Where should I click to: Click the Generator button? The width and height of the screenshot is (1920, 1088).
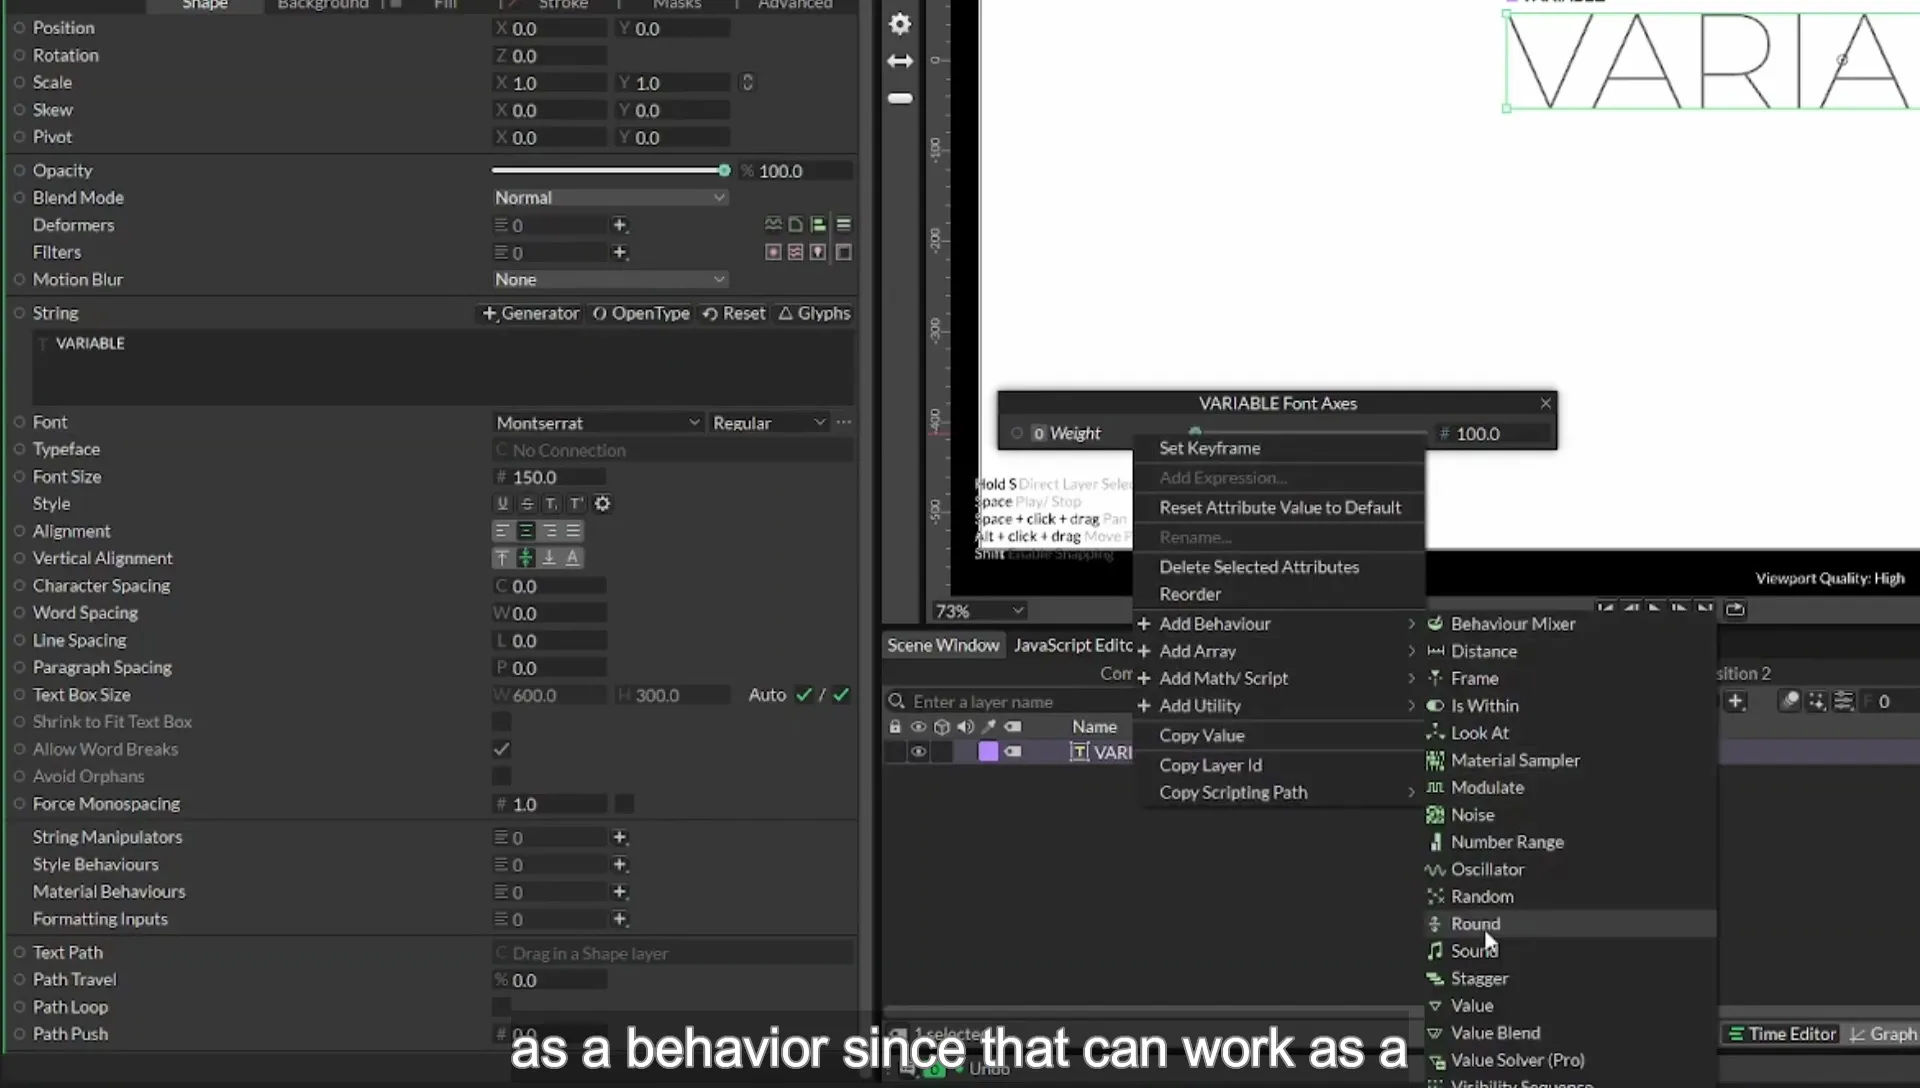[x=531, y=314]
